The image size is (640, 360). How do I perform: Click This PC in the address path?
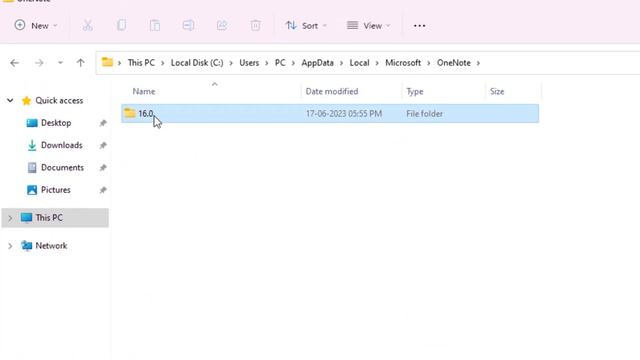click(141, 63)
